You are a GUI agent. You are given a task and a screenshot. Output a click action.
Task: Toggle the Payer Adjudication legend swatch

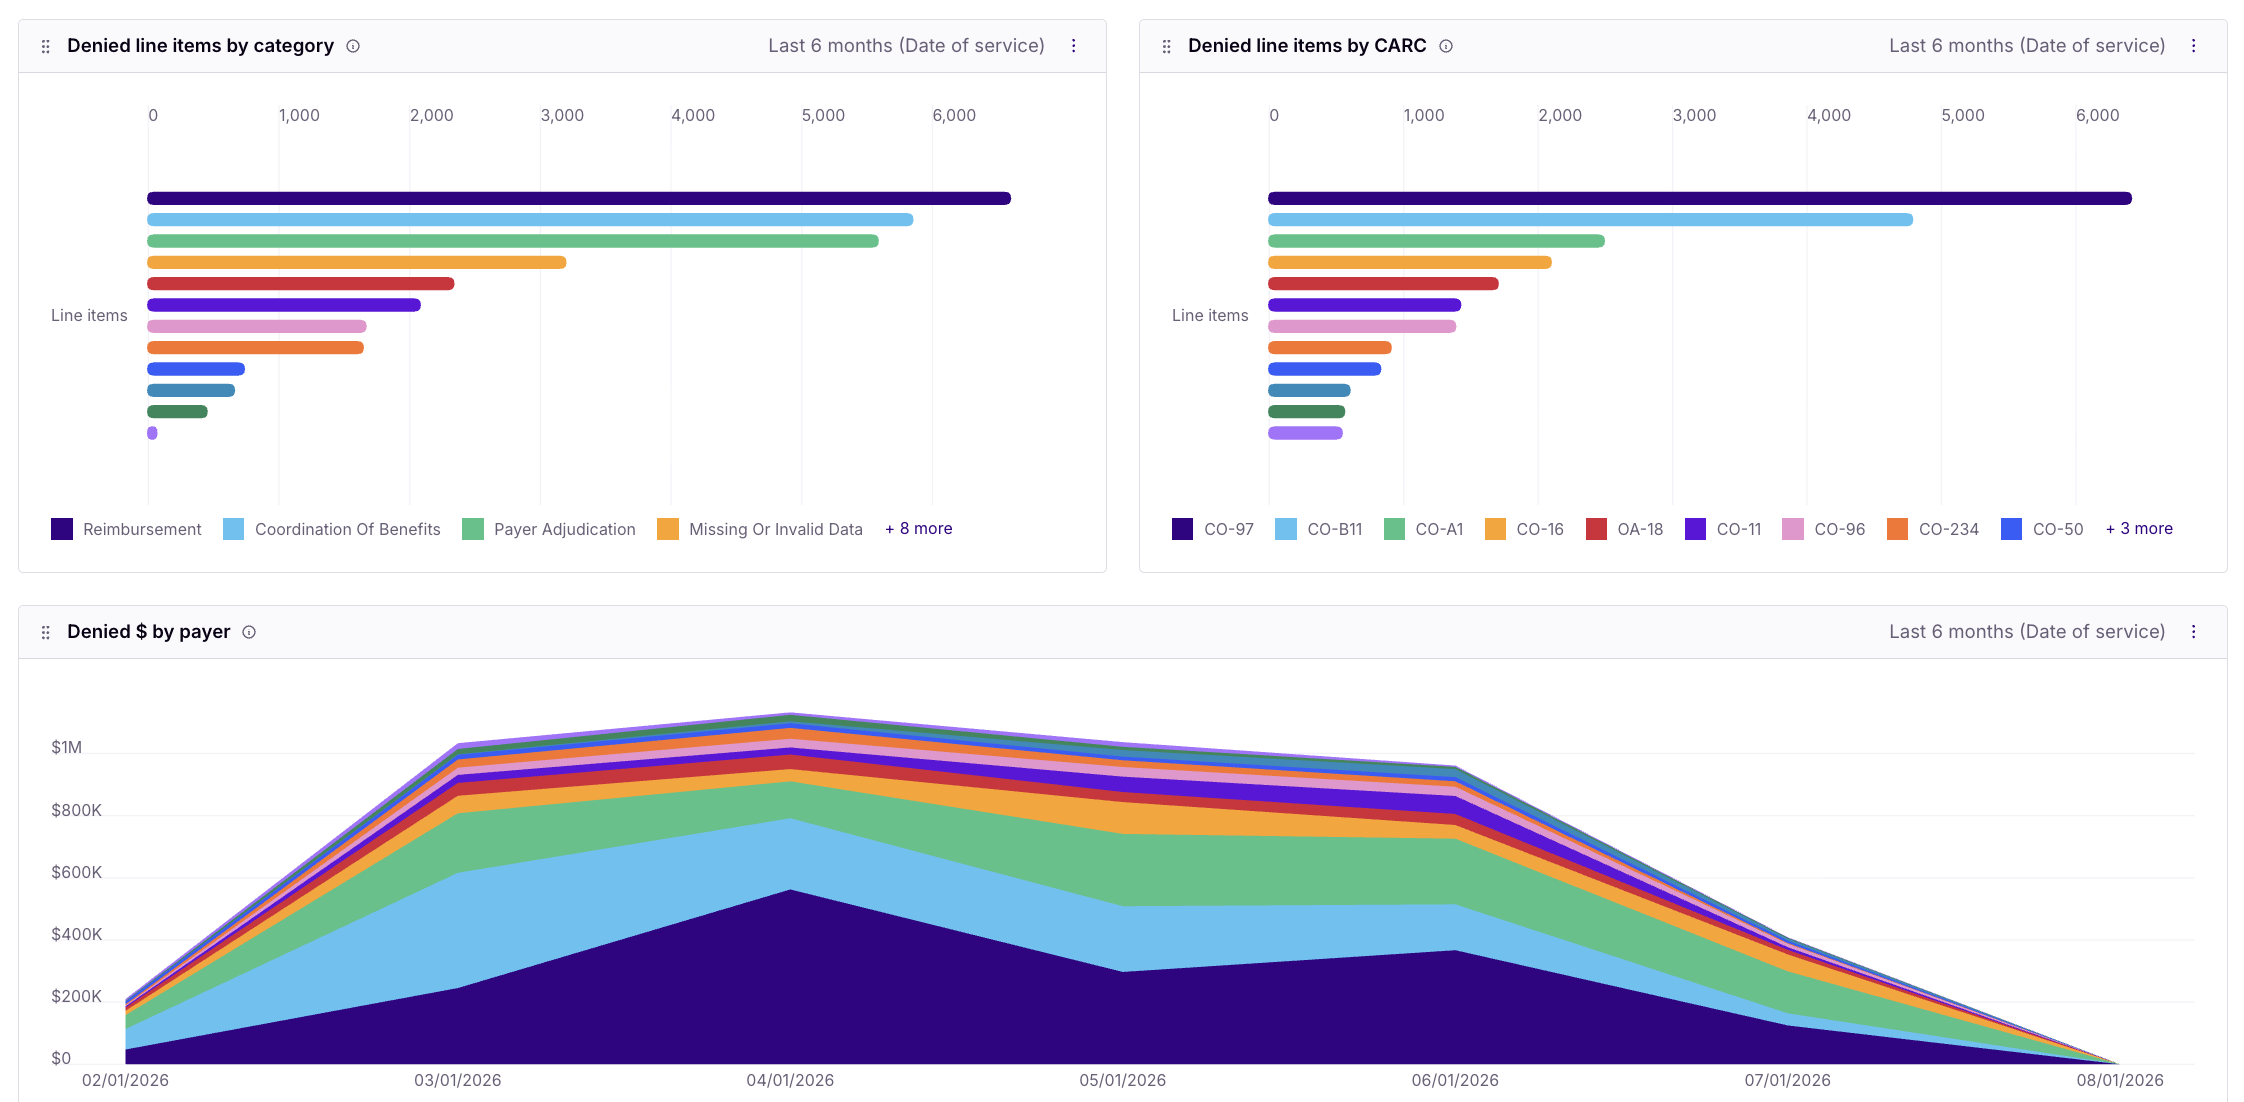point(473,529)
